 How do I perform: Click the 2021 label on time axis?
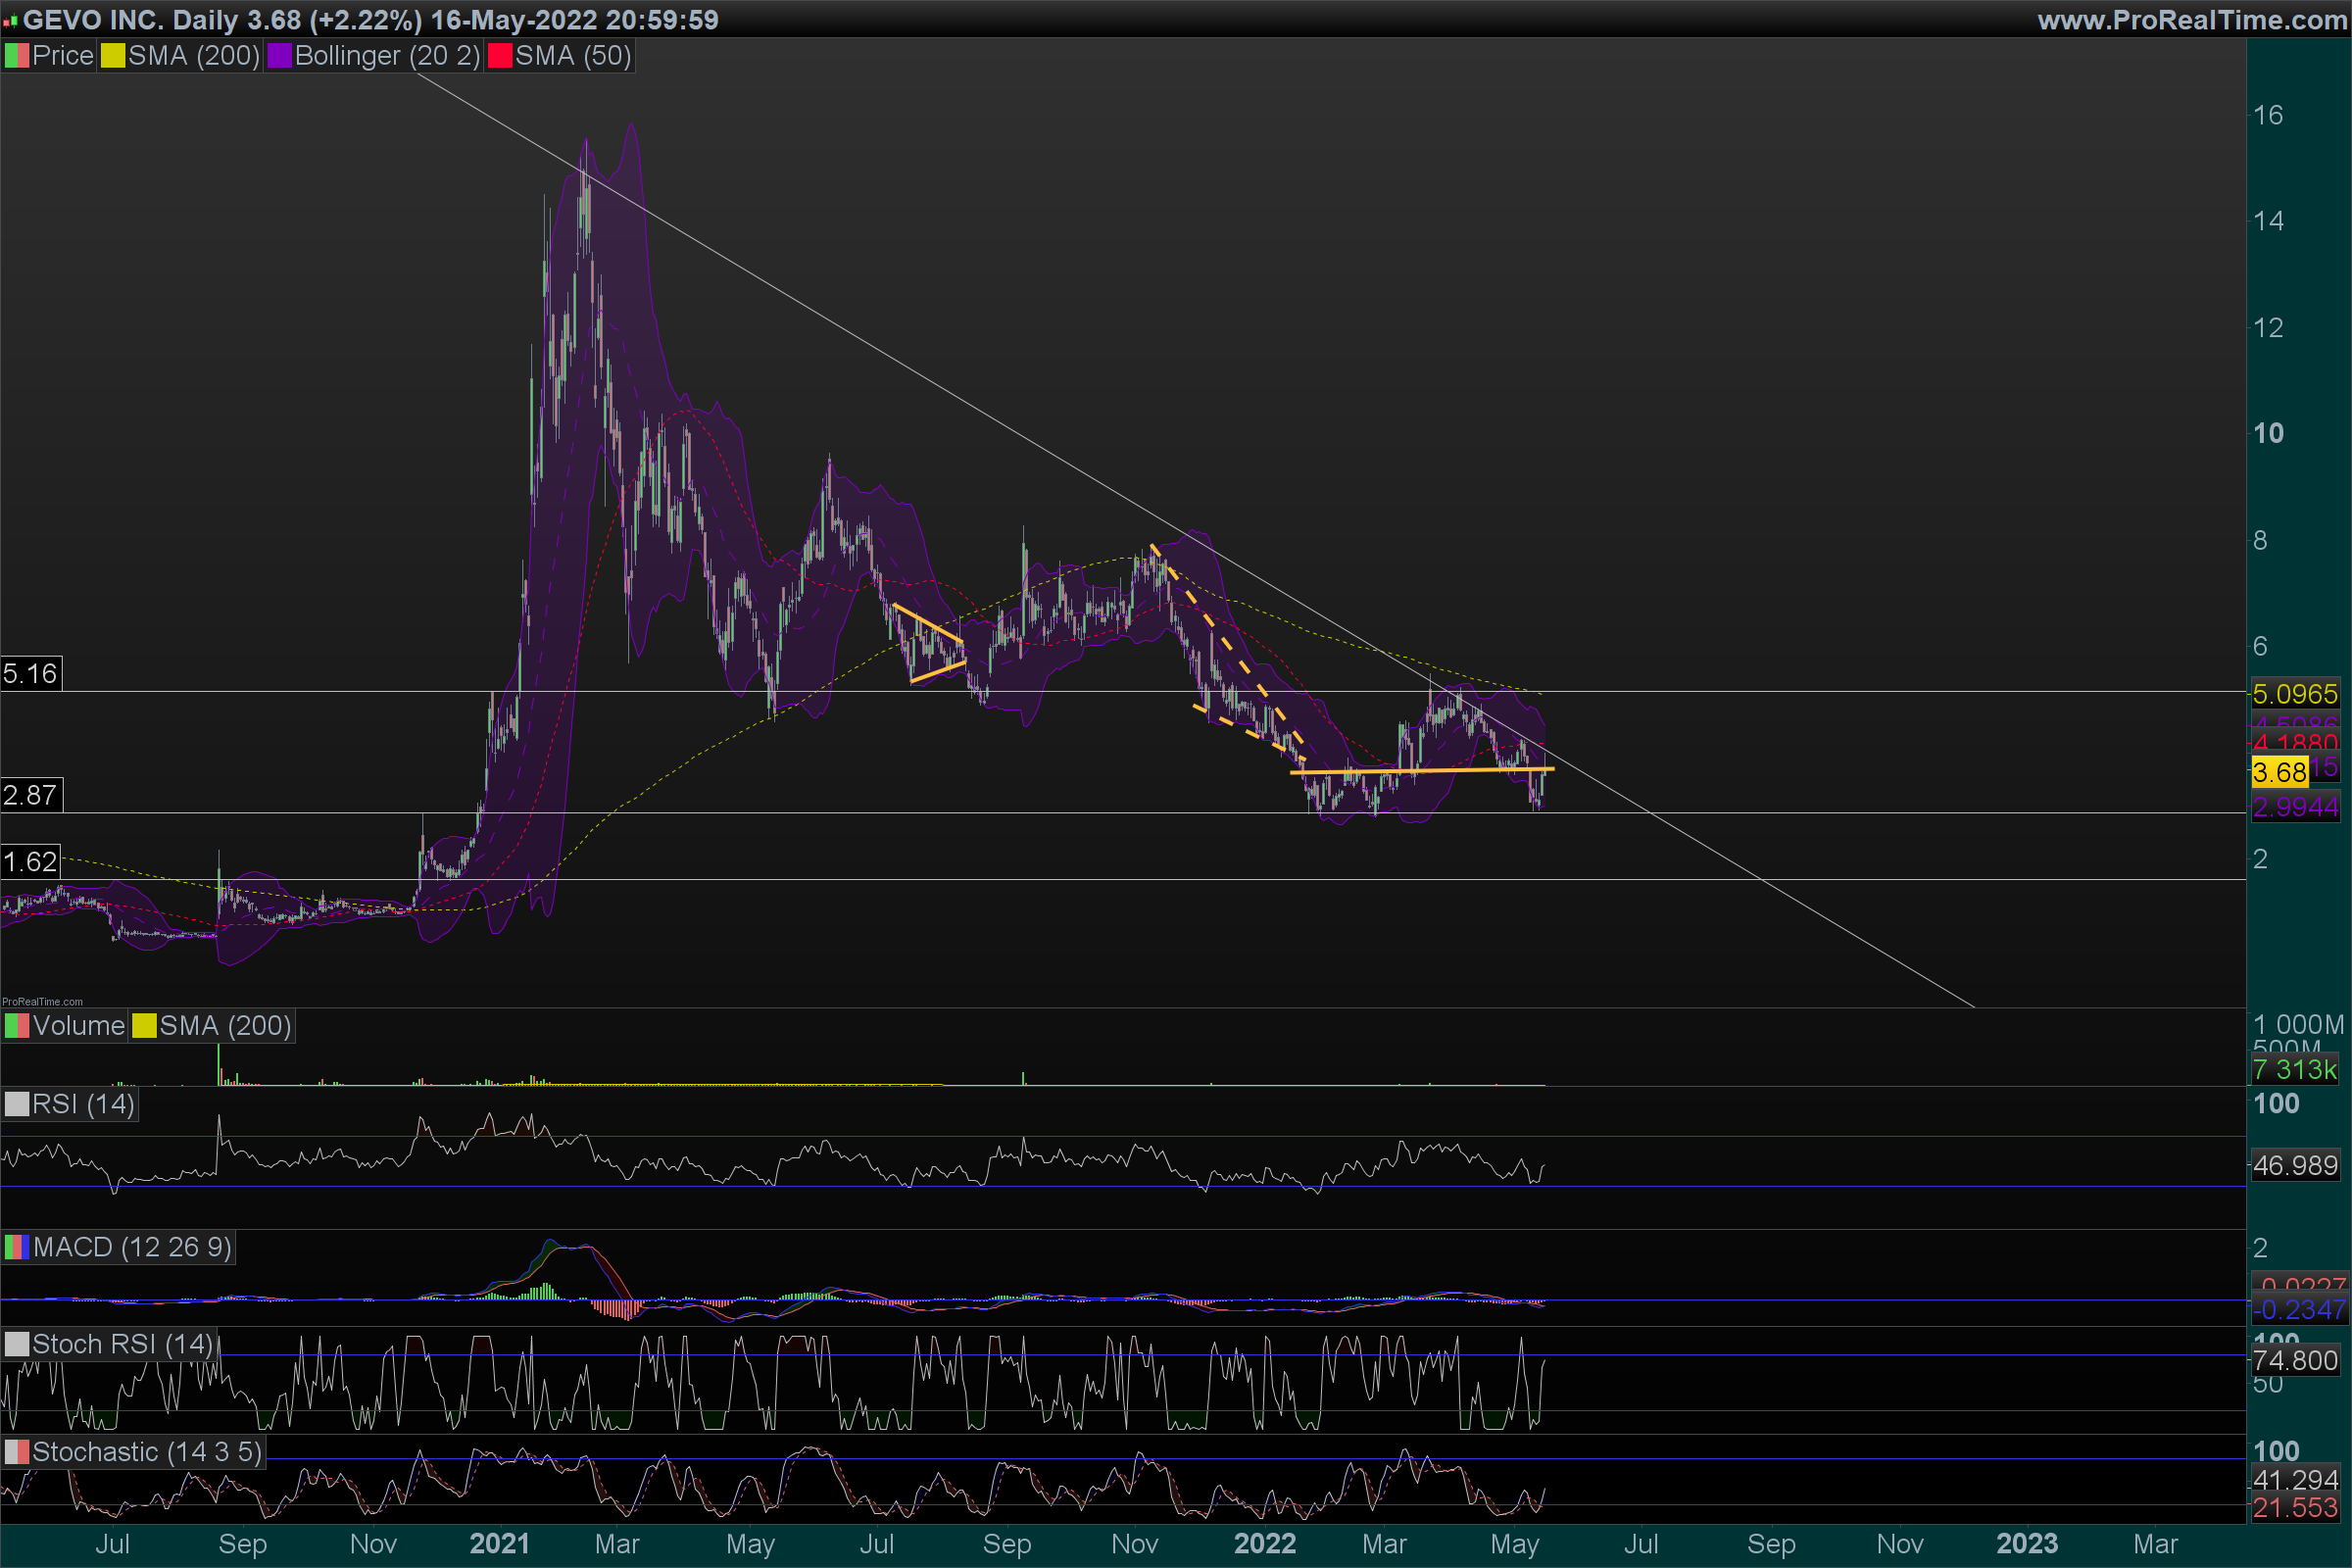[499, 1543]
